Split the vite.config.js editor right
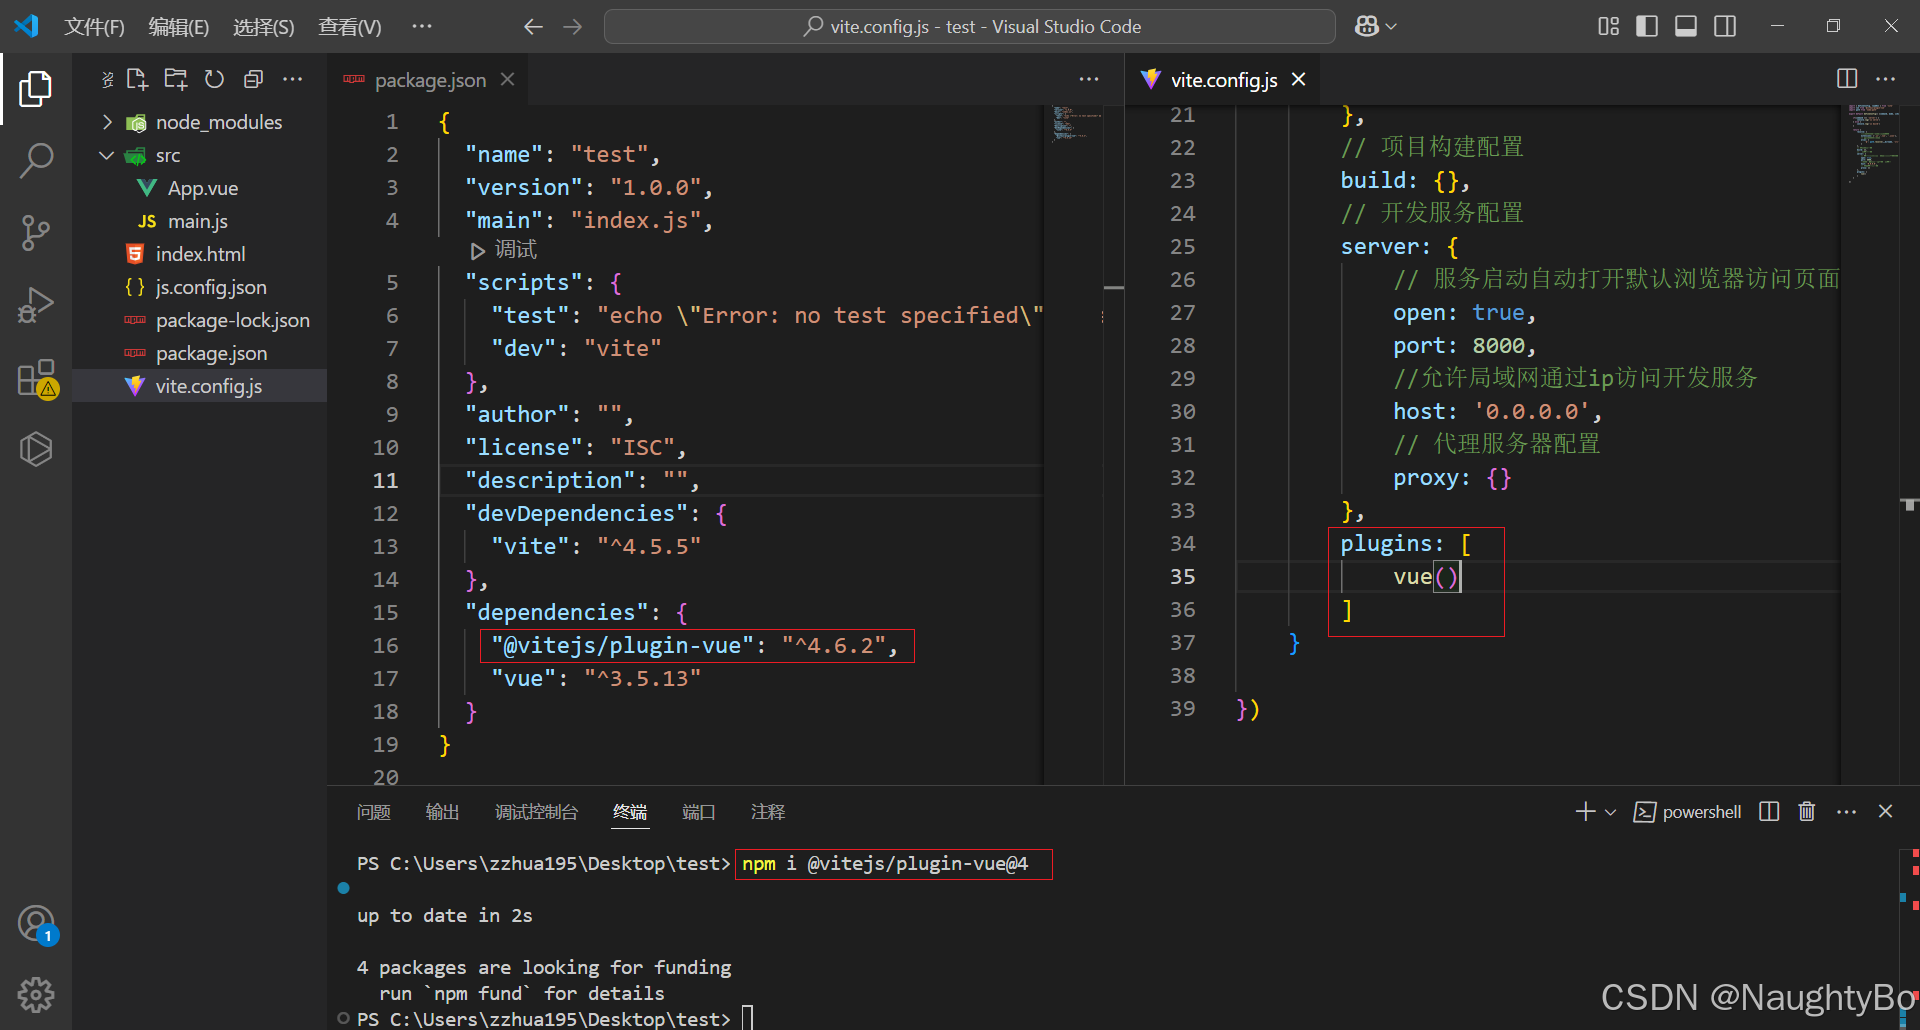1920x1030 pixels. 1847,79
